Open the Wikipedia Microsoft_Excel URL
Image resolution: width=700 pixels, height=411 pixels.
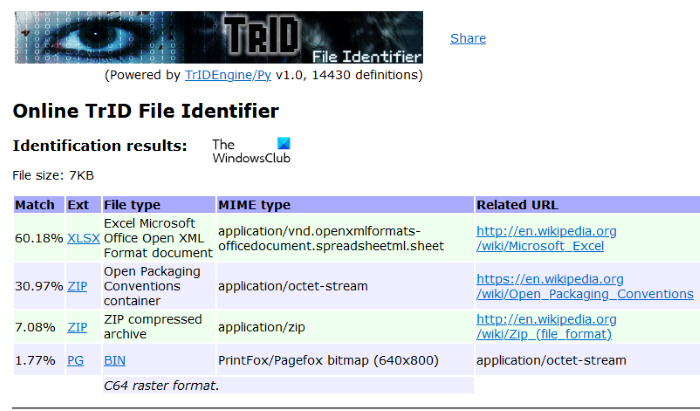pos(546,238)
